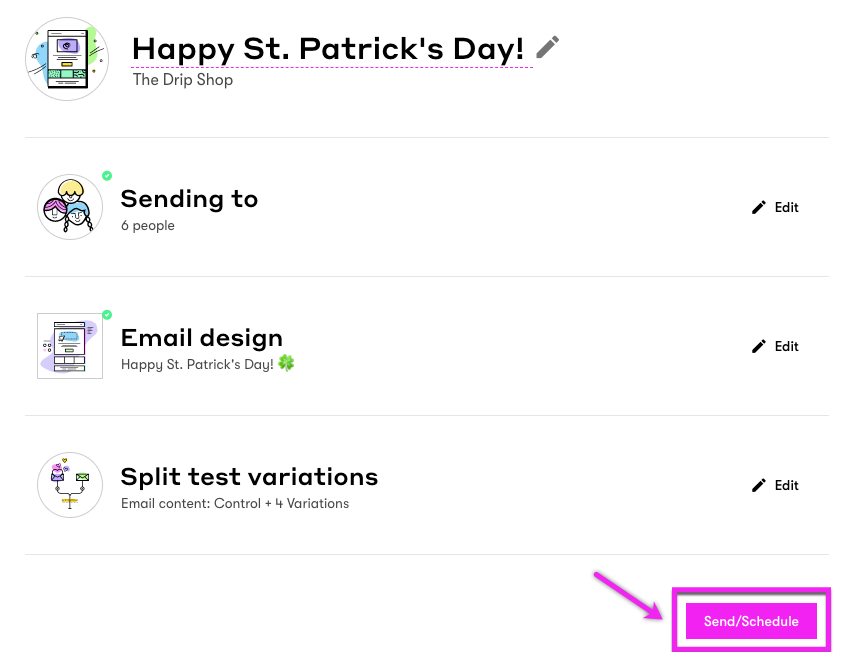
Task: Click the Sending to heading
Action: coord(188,199)
